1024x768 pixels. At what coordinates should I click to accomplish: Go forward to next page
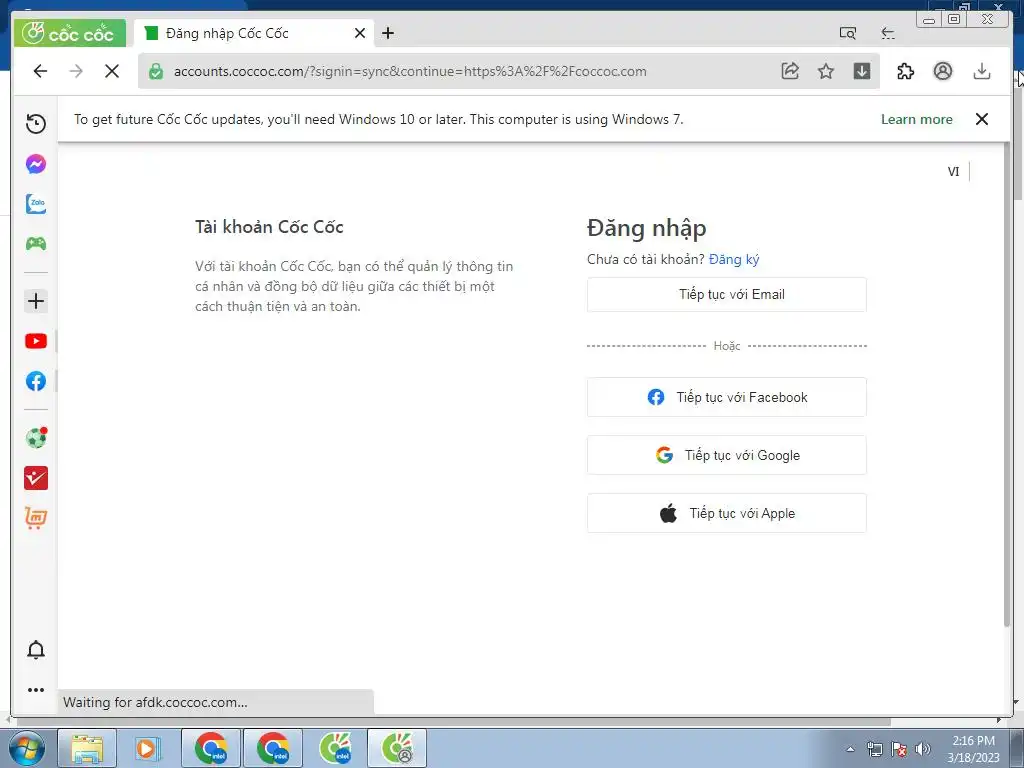point(76,71)
